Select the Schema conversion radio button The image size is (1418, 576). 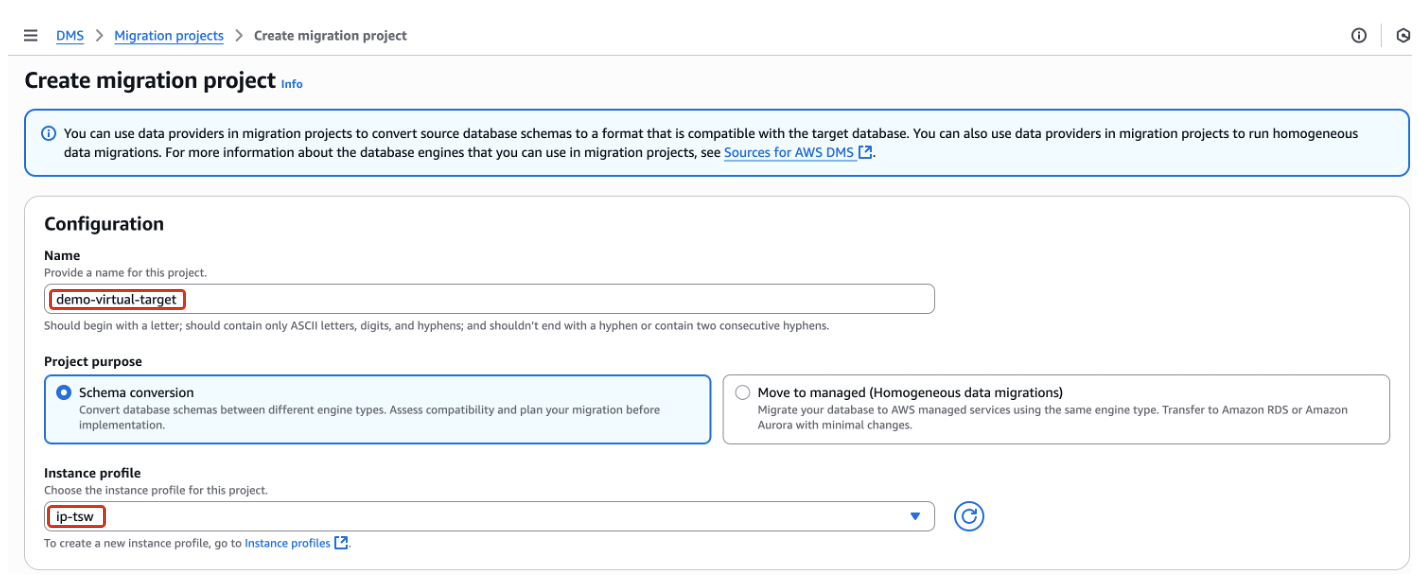point(64,393)
